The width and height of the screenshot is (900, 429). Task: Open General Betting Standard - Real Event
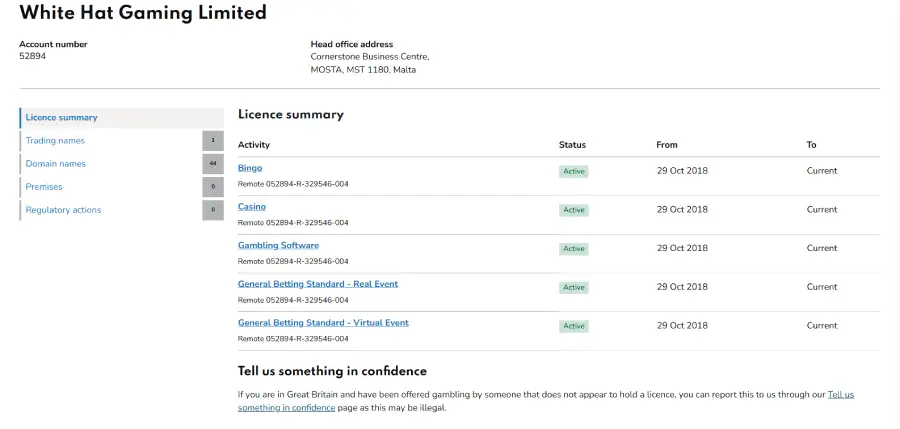[x=317, y=284]
